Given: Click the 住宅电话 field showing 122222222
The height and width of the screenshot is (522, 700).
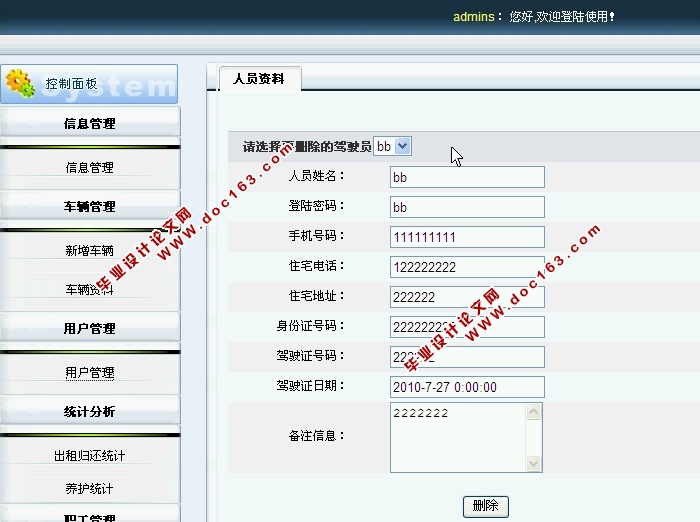Looking at the screenshot, I should [x=467, y=267].
